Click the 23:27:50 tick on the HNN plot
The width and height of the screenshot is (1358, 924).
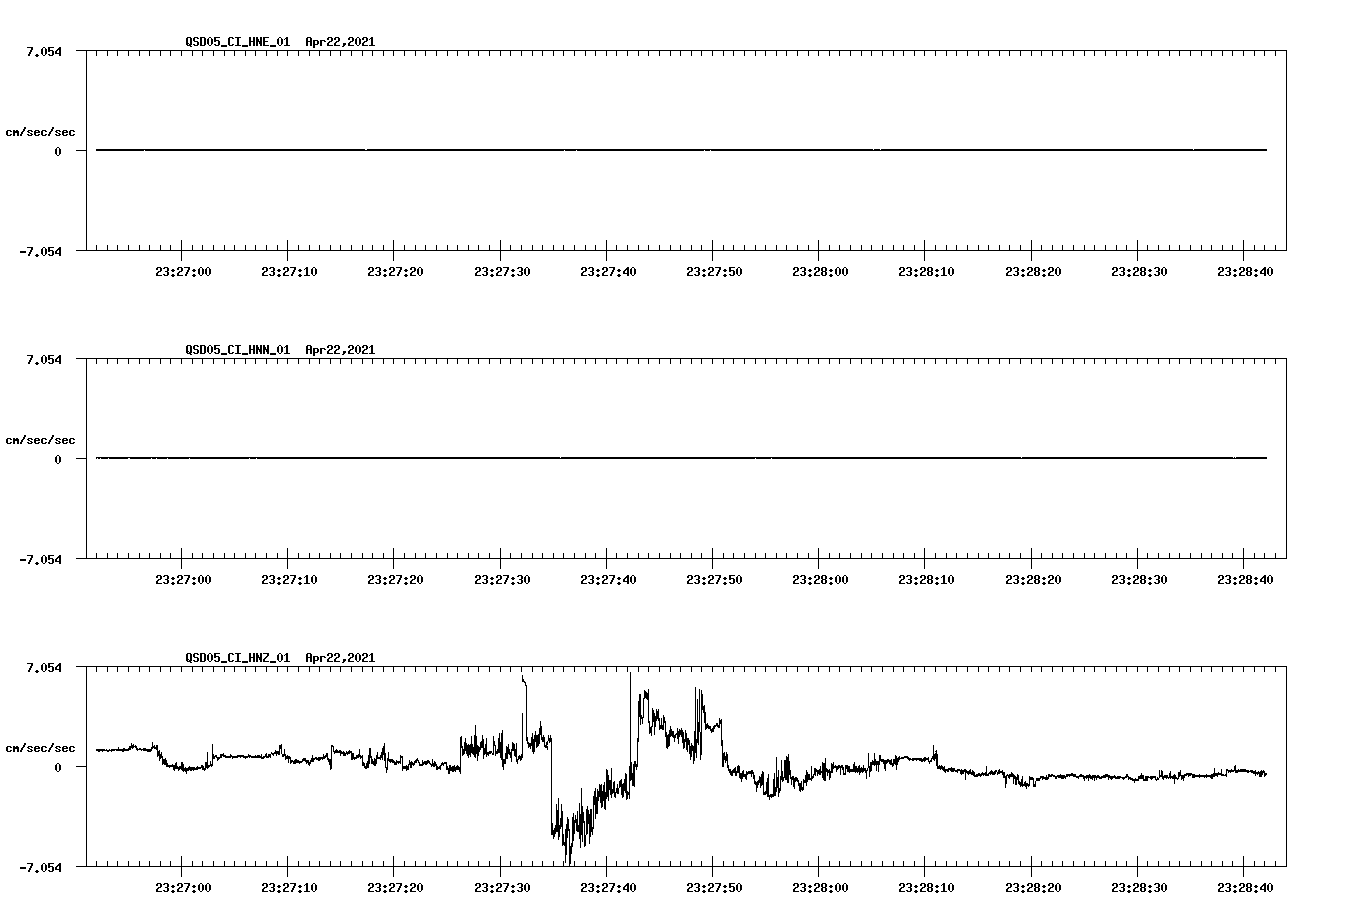[x=716, y=577]
